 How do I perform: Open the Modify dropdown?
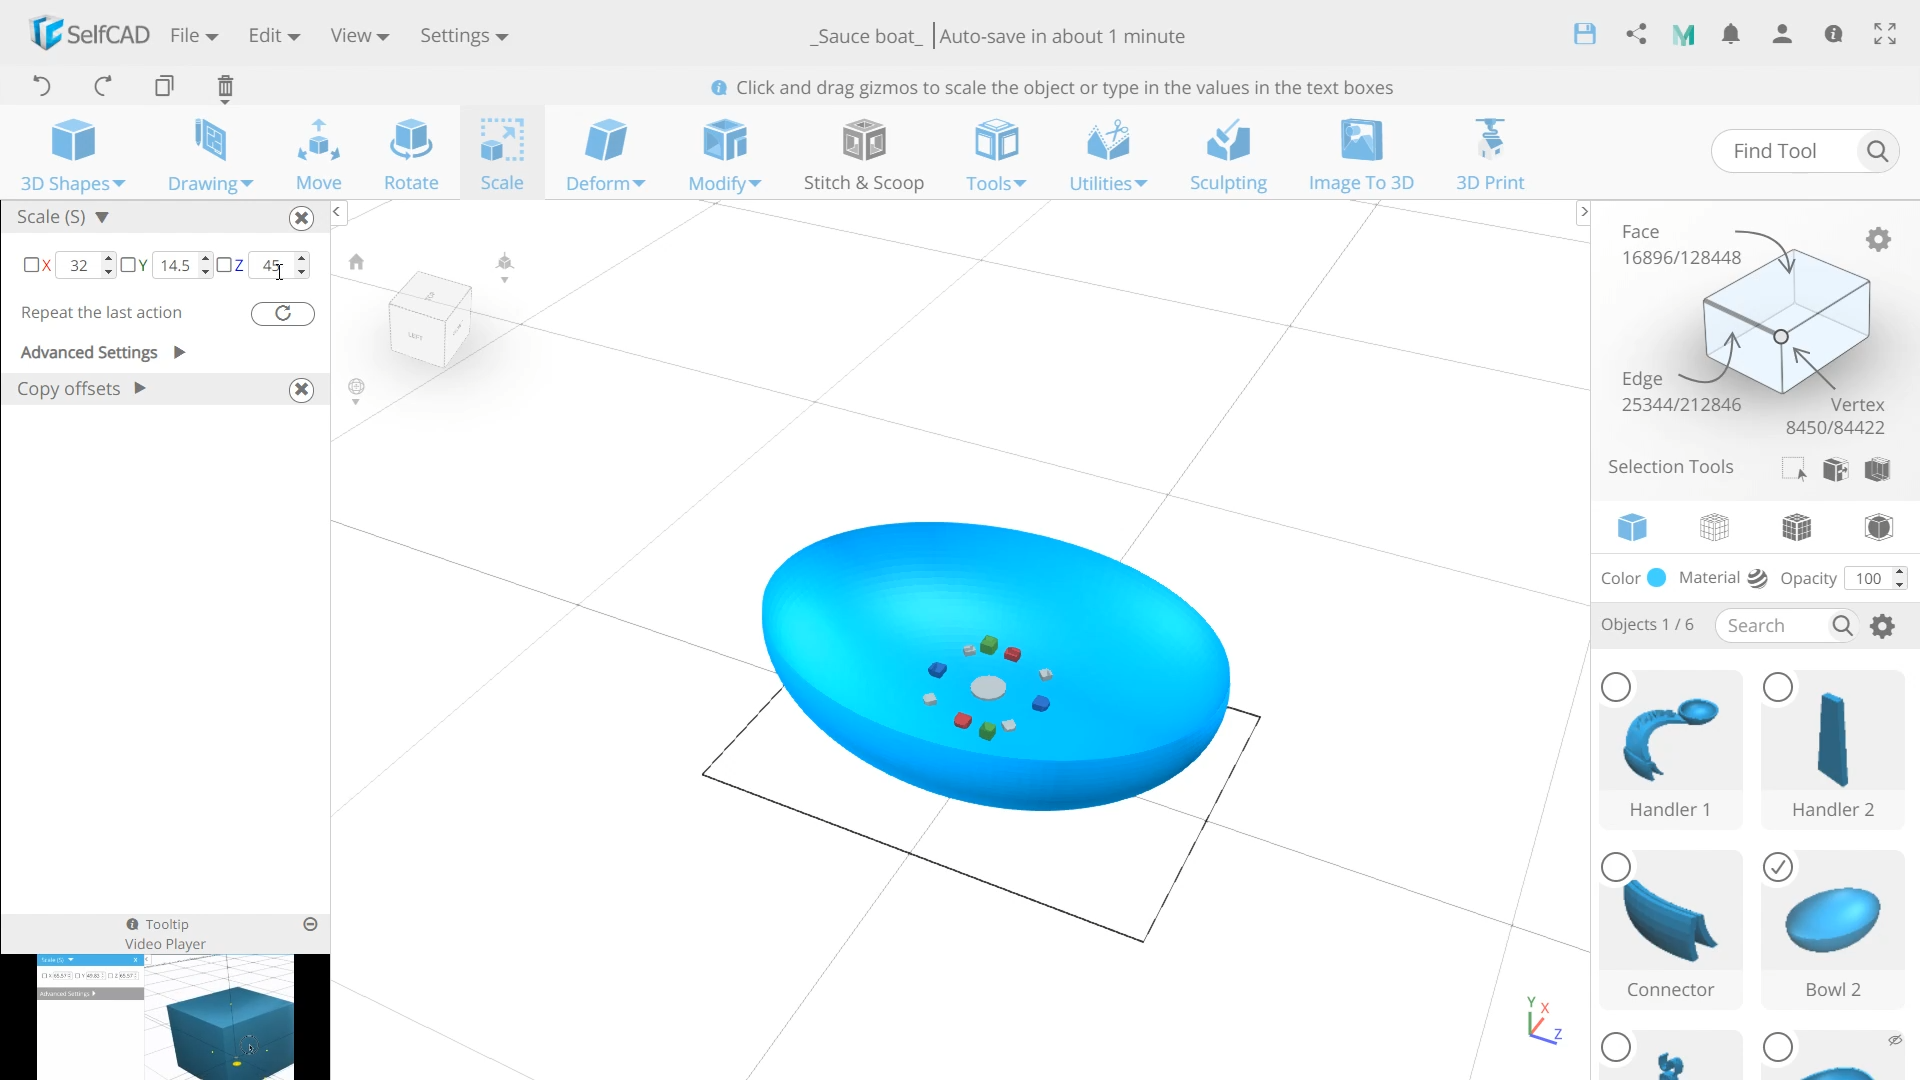(x=725, y=154)
